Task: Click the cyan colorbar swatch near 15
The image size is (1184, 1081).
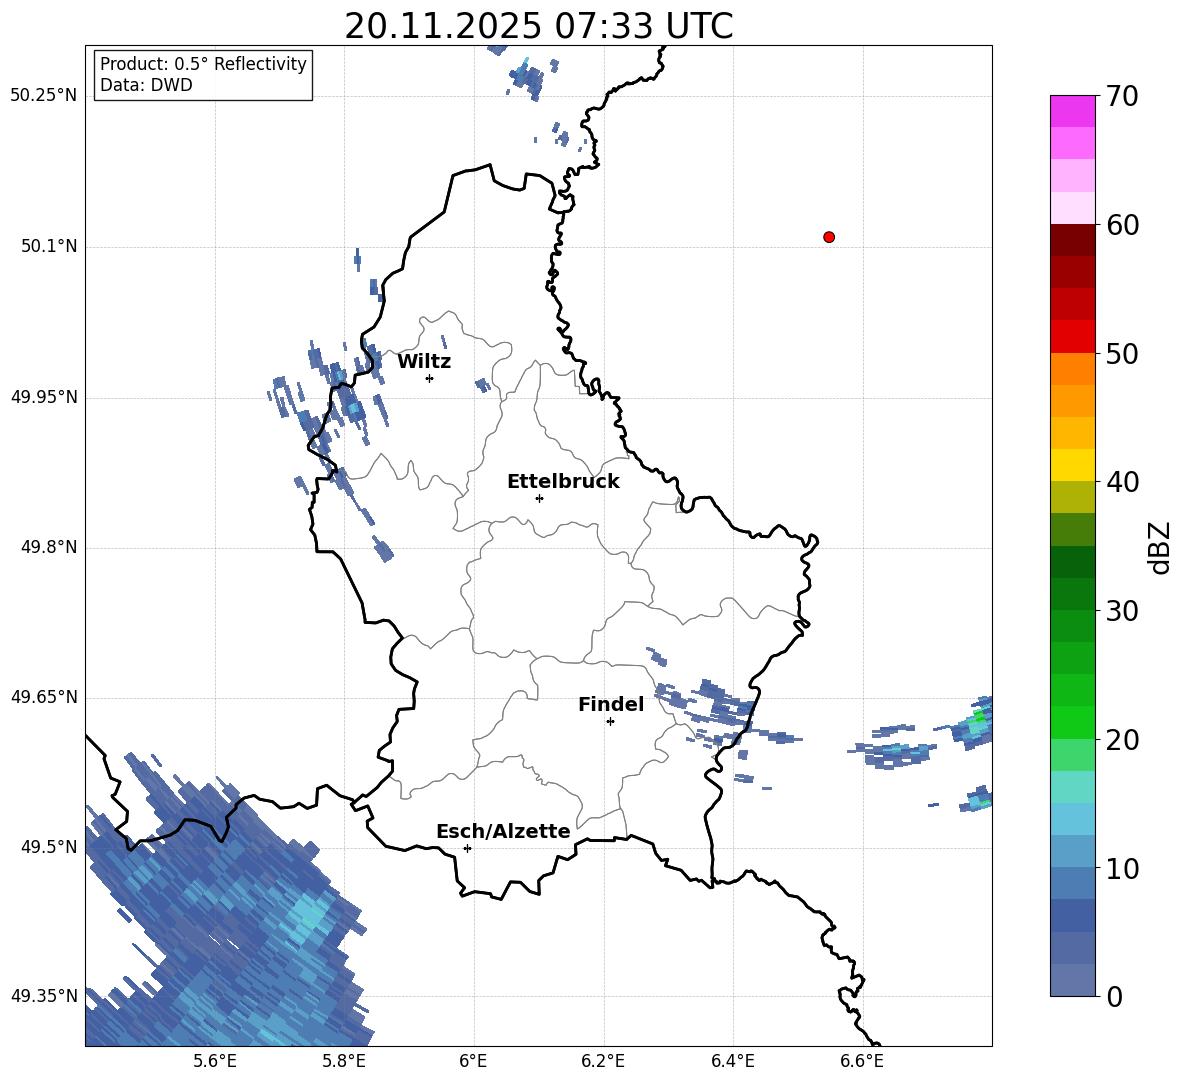Action: pyautogui.click(x=1072, y=819)
